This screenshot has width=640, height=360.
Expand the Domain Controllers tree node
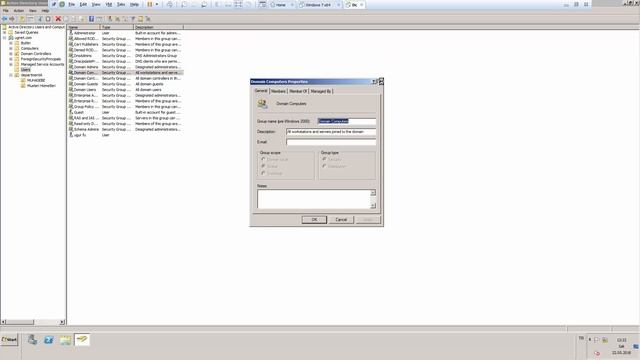click(11, 53)
